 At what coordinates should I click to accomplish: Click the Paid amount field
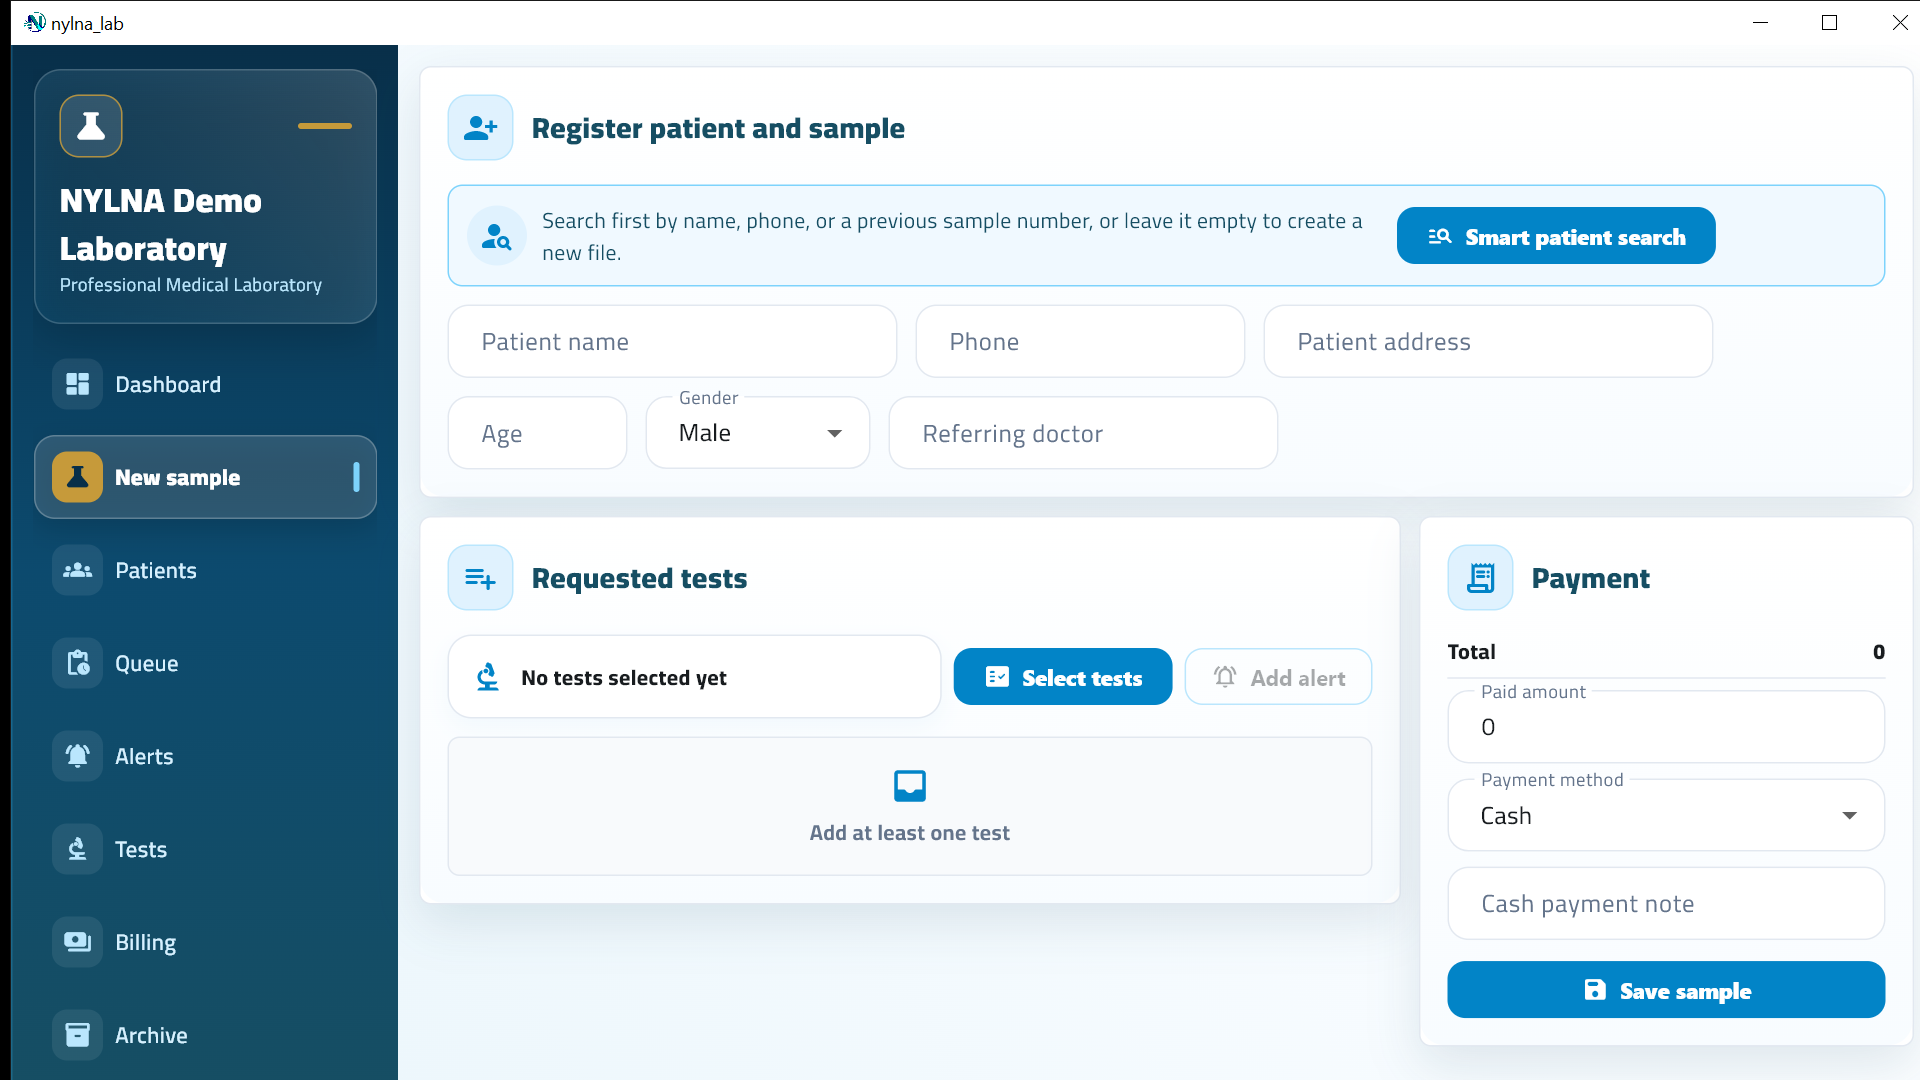[1666, 727]
